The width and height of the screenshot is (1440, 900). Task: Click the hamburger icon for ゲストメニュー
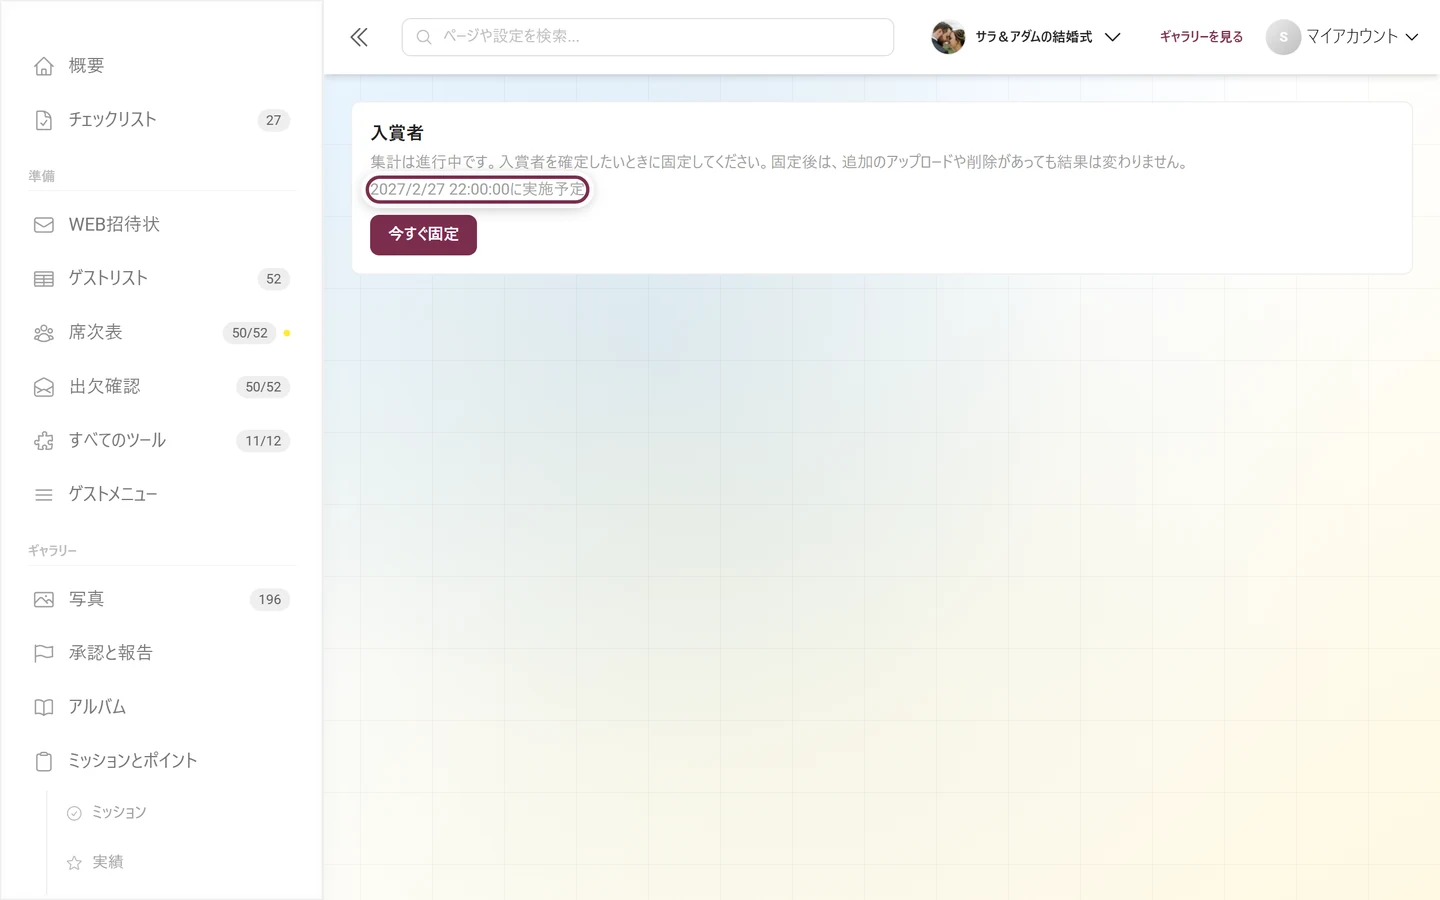(x=44, y=495)
